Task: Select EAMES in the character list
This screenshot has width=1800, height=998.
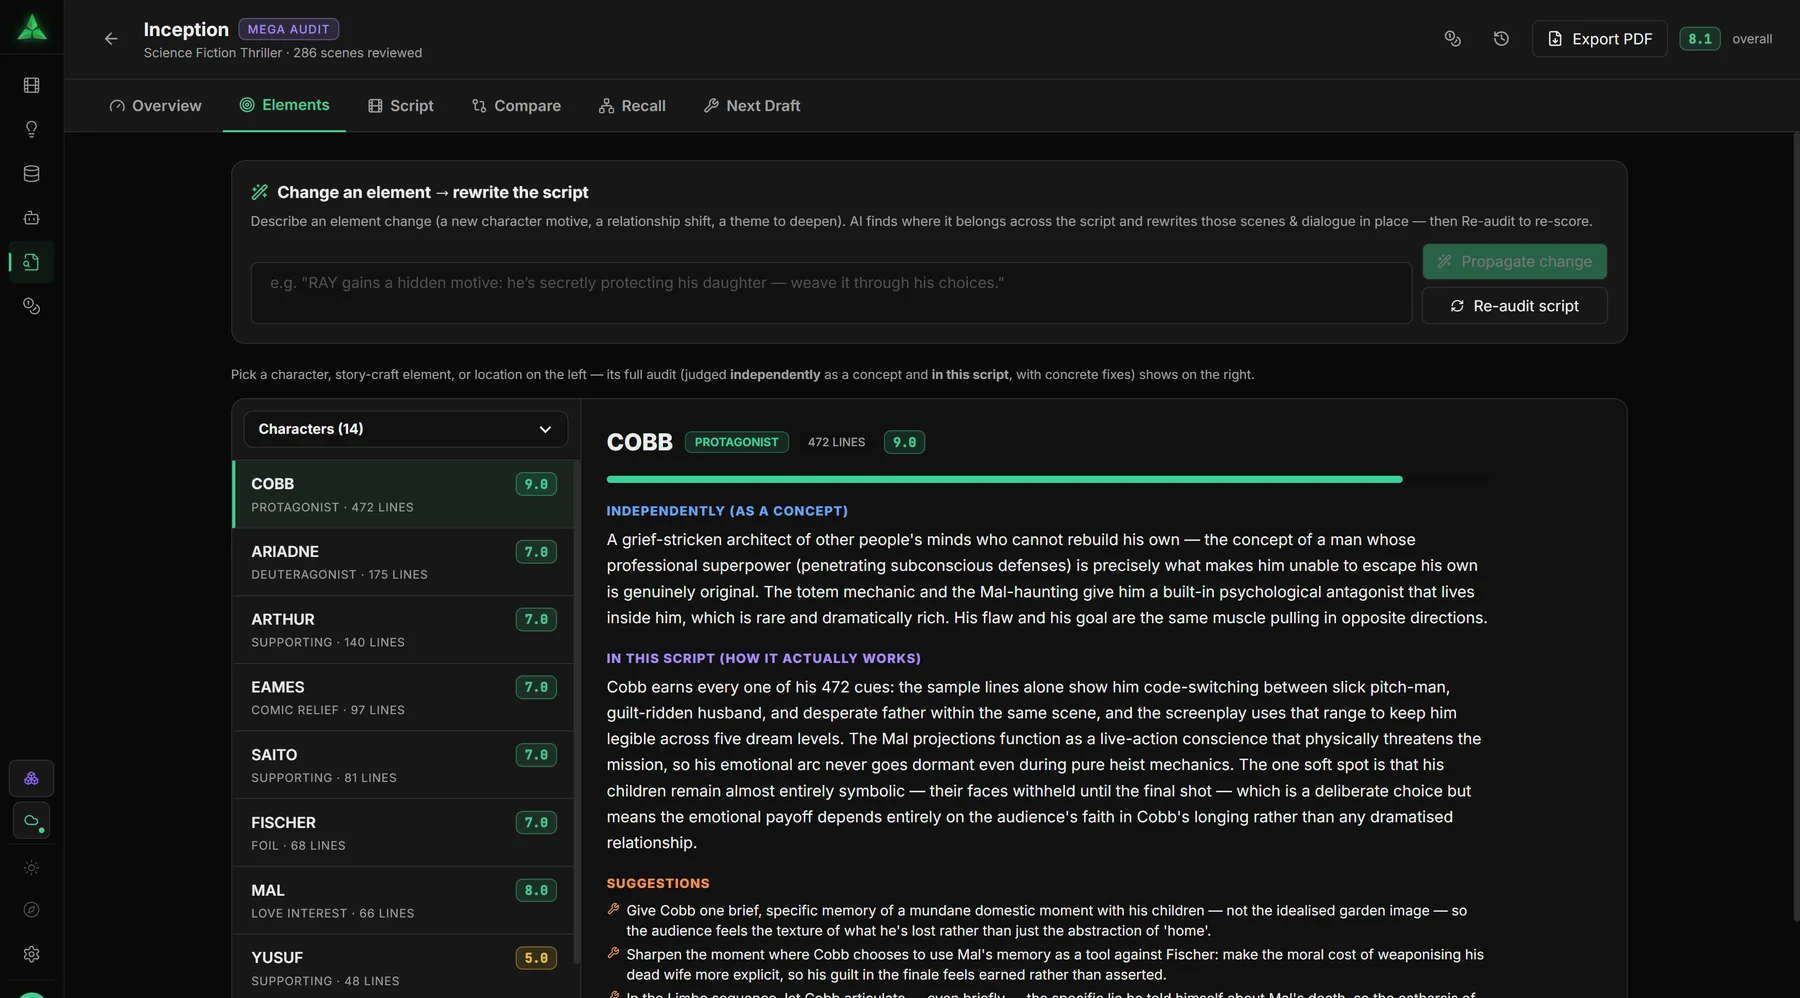Action: [x=404, y=698]
